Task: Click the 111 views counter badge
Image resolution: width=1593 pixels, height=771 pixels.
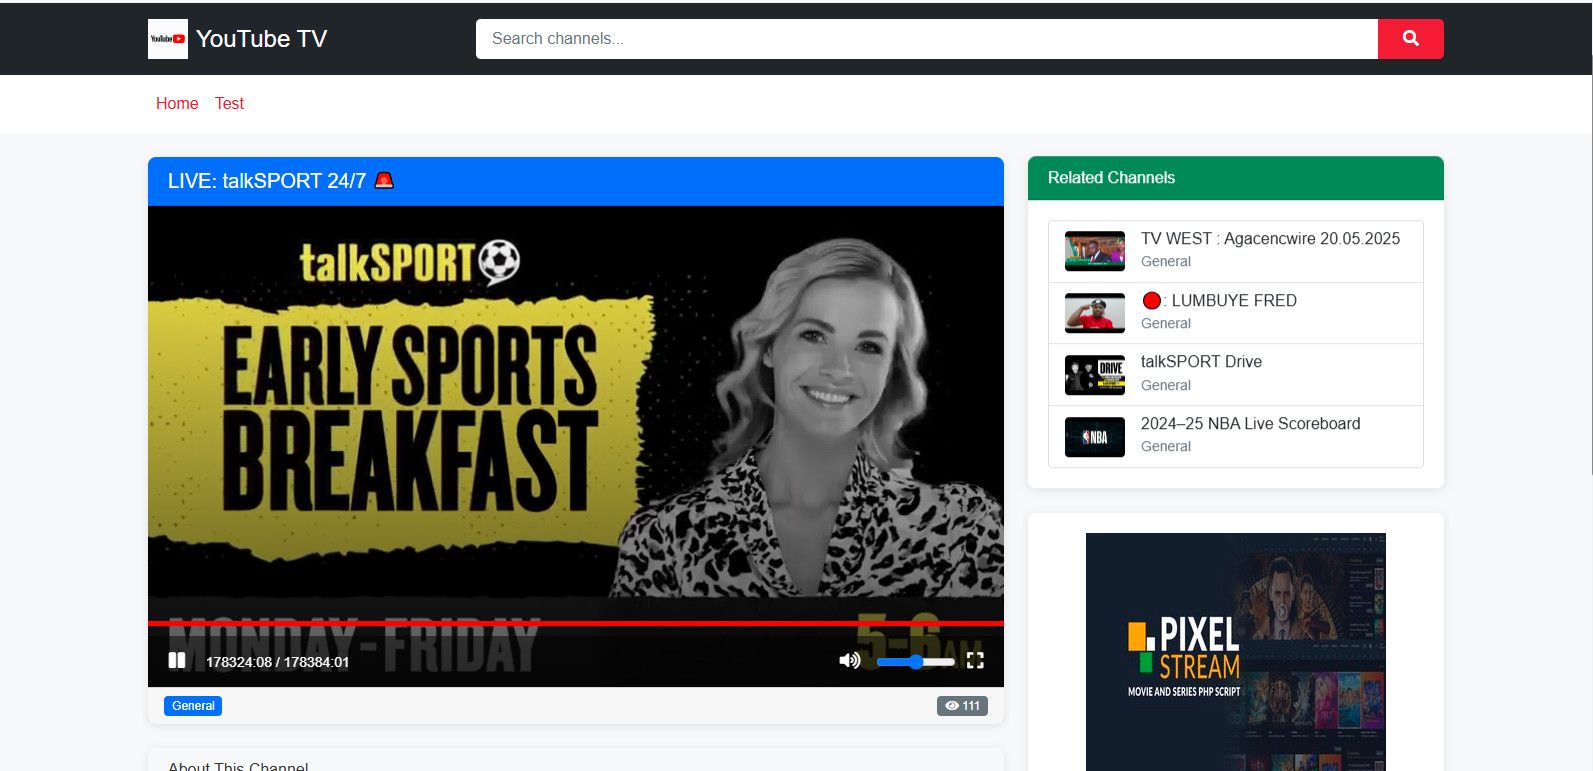Action: pos(962,706)
